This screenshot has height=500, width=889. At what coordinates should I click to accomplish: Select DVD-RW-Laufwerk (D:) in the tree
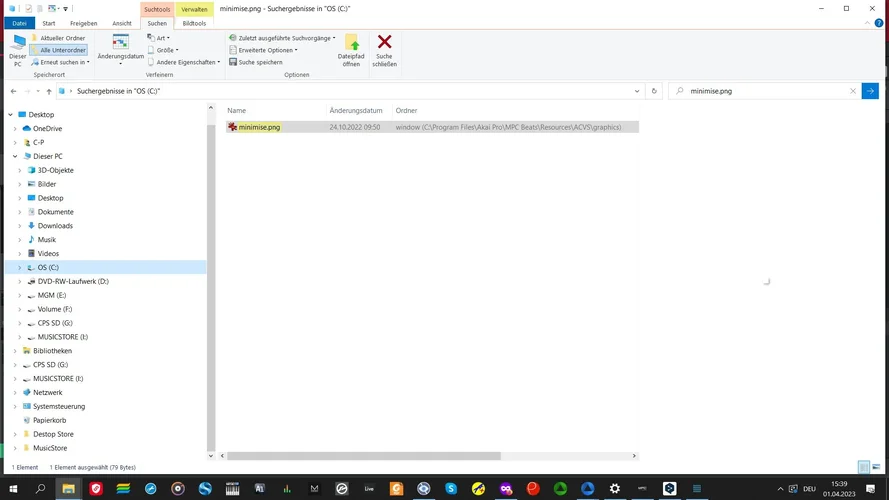pyautogui.click(x=73, y=281)
